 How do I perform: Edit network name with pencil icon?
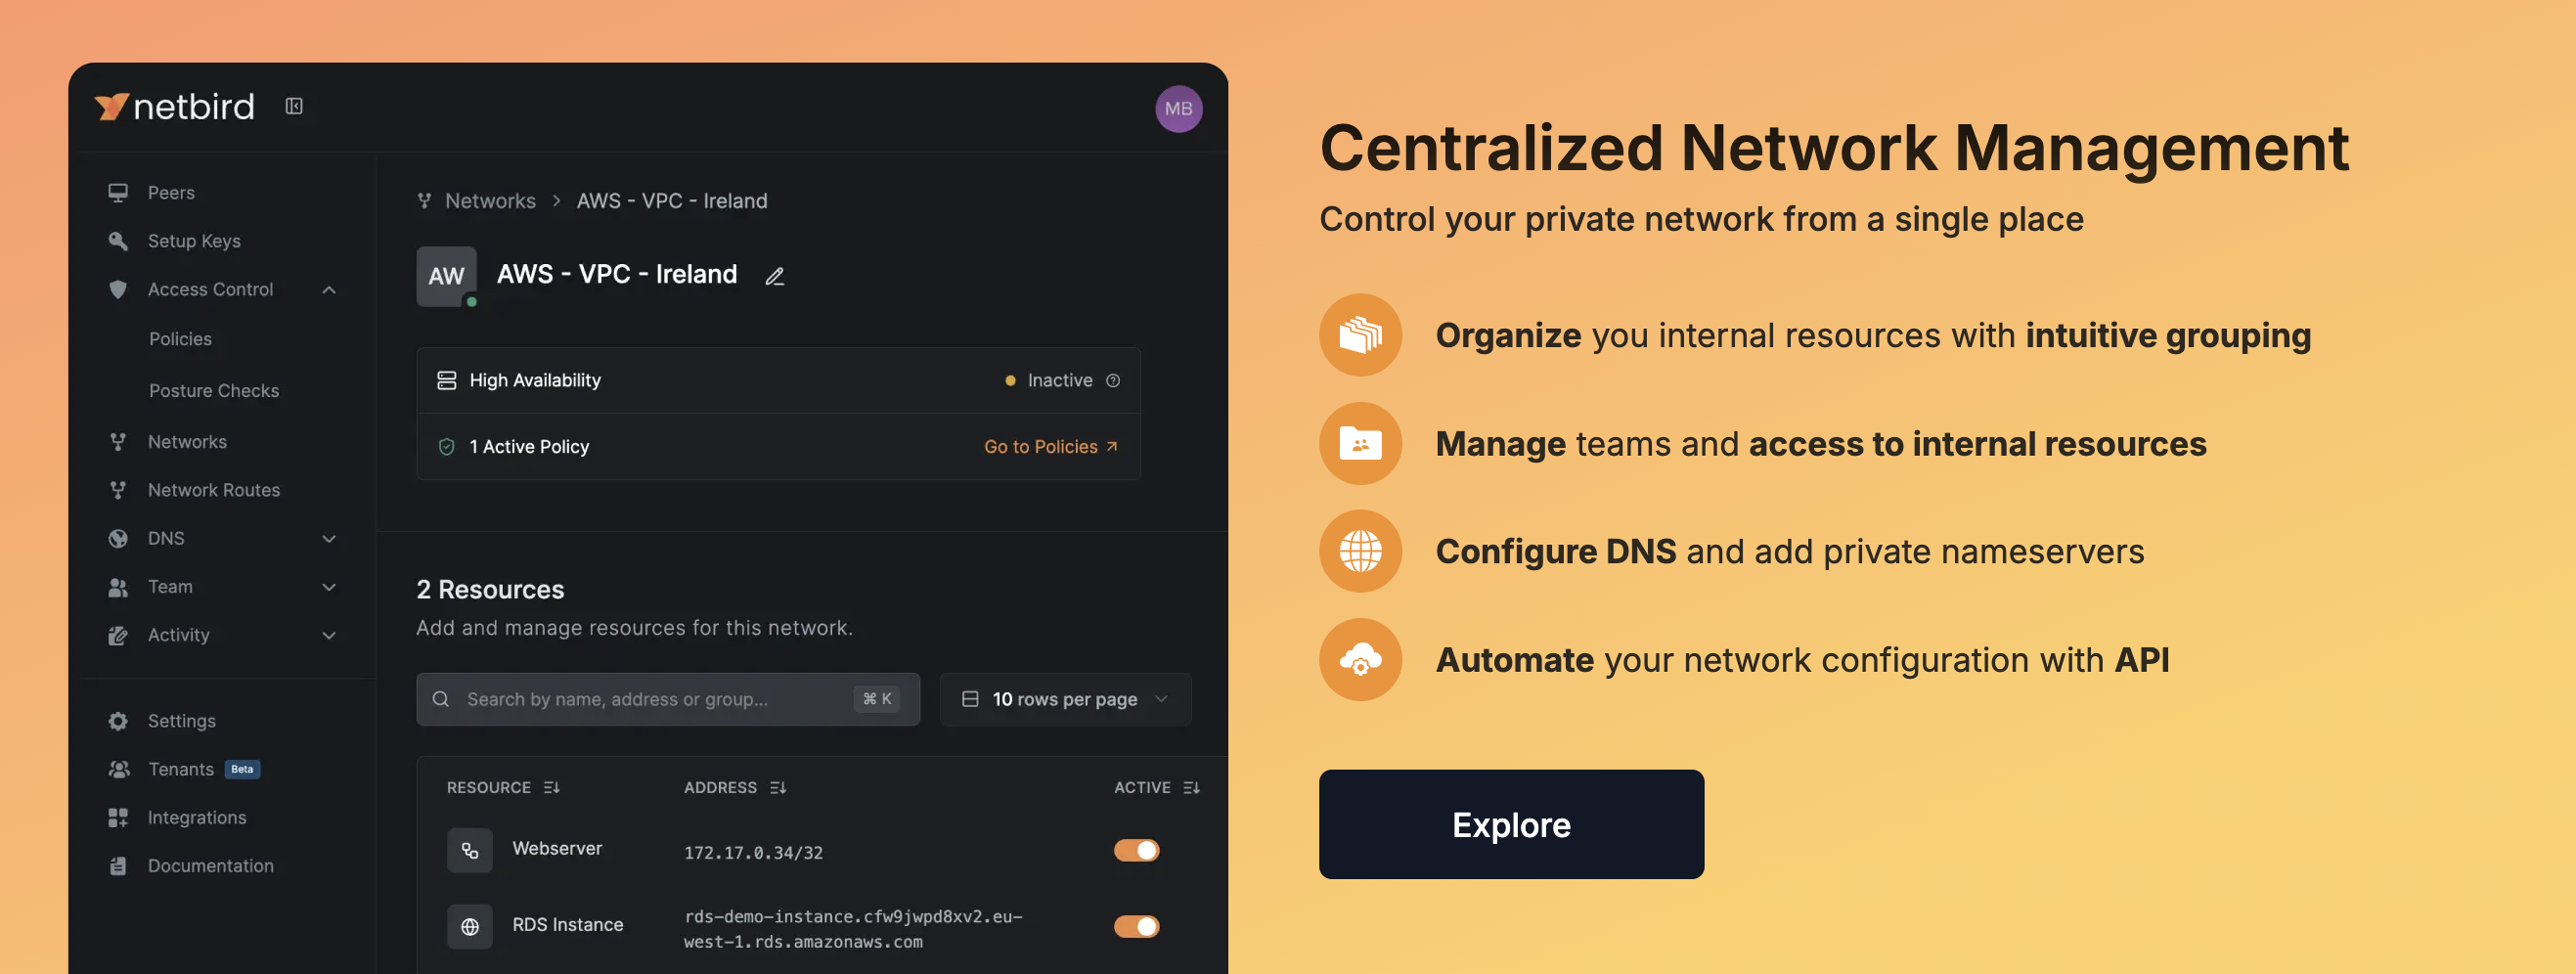[x=775, y=276]
